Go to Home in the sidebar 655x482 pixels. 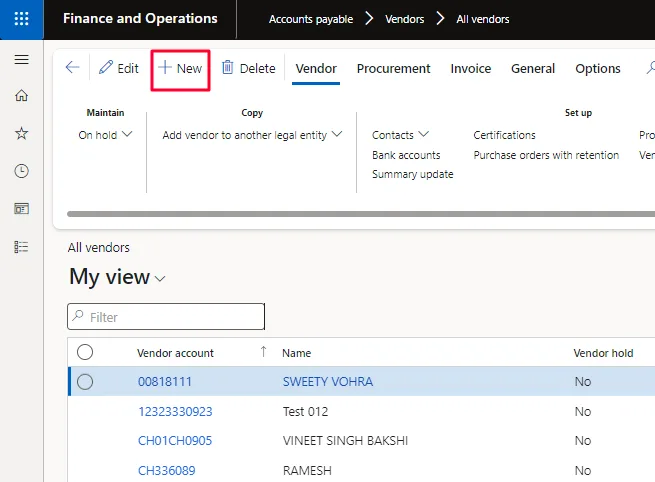point(21,96)
